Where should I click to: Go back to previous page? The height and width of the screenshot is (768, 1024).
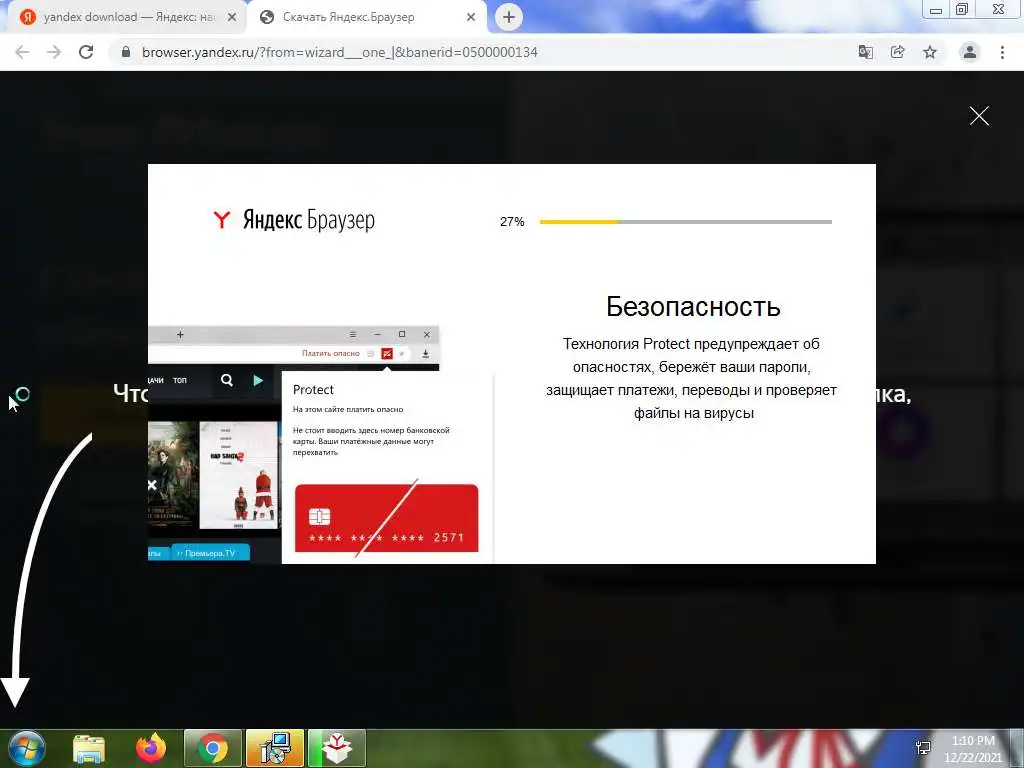pyautogui.click(x=22, y=52)
